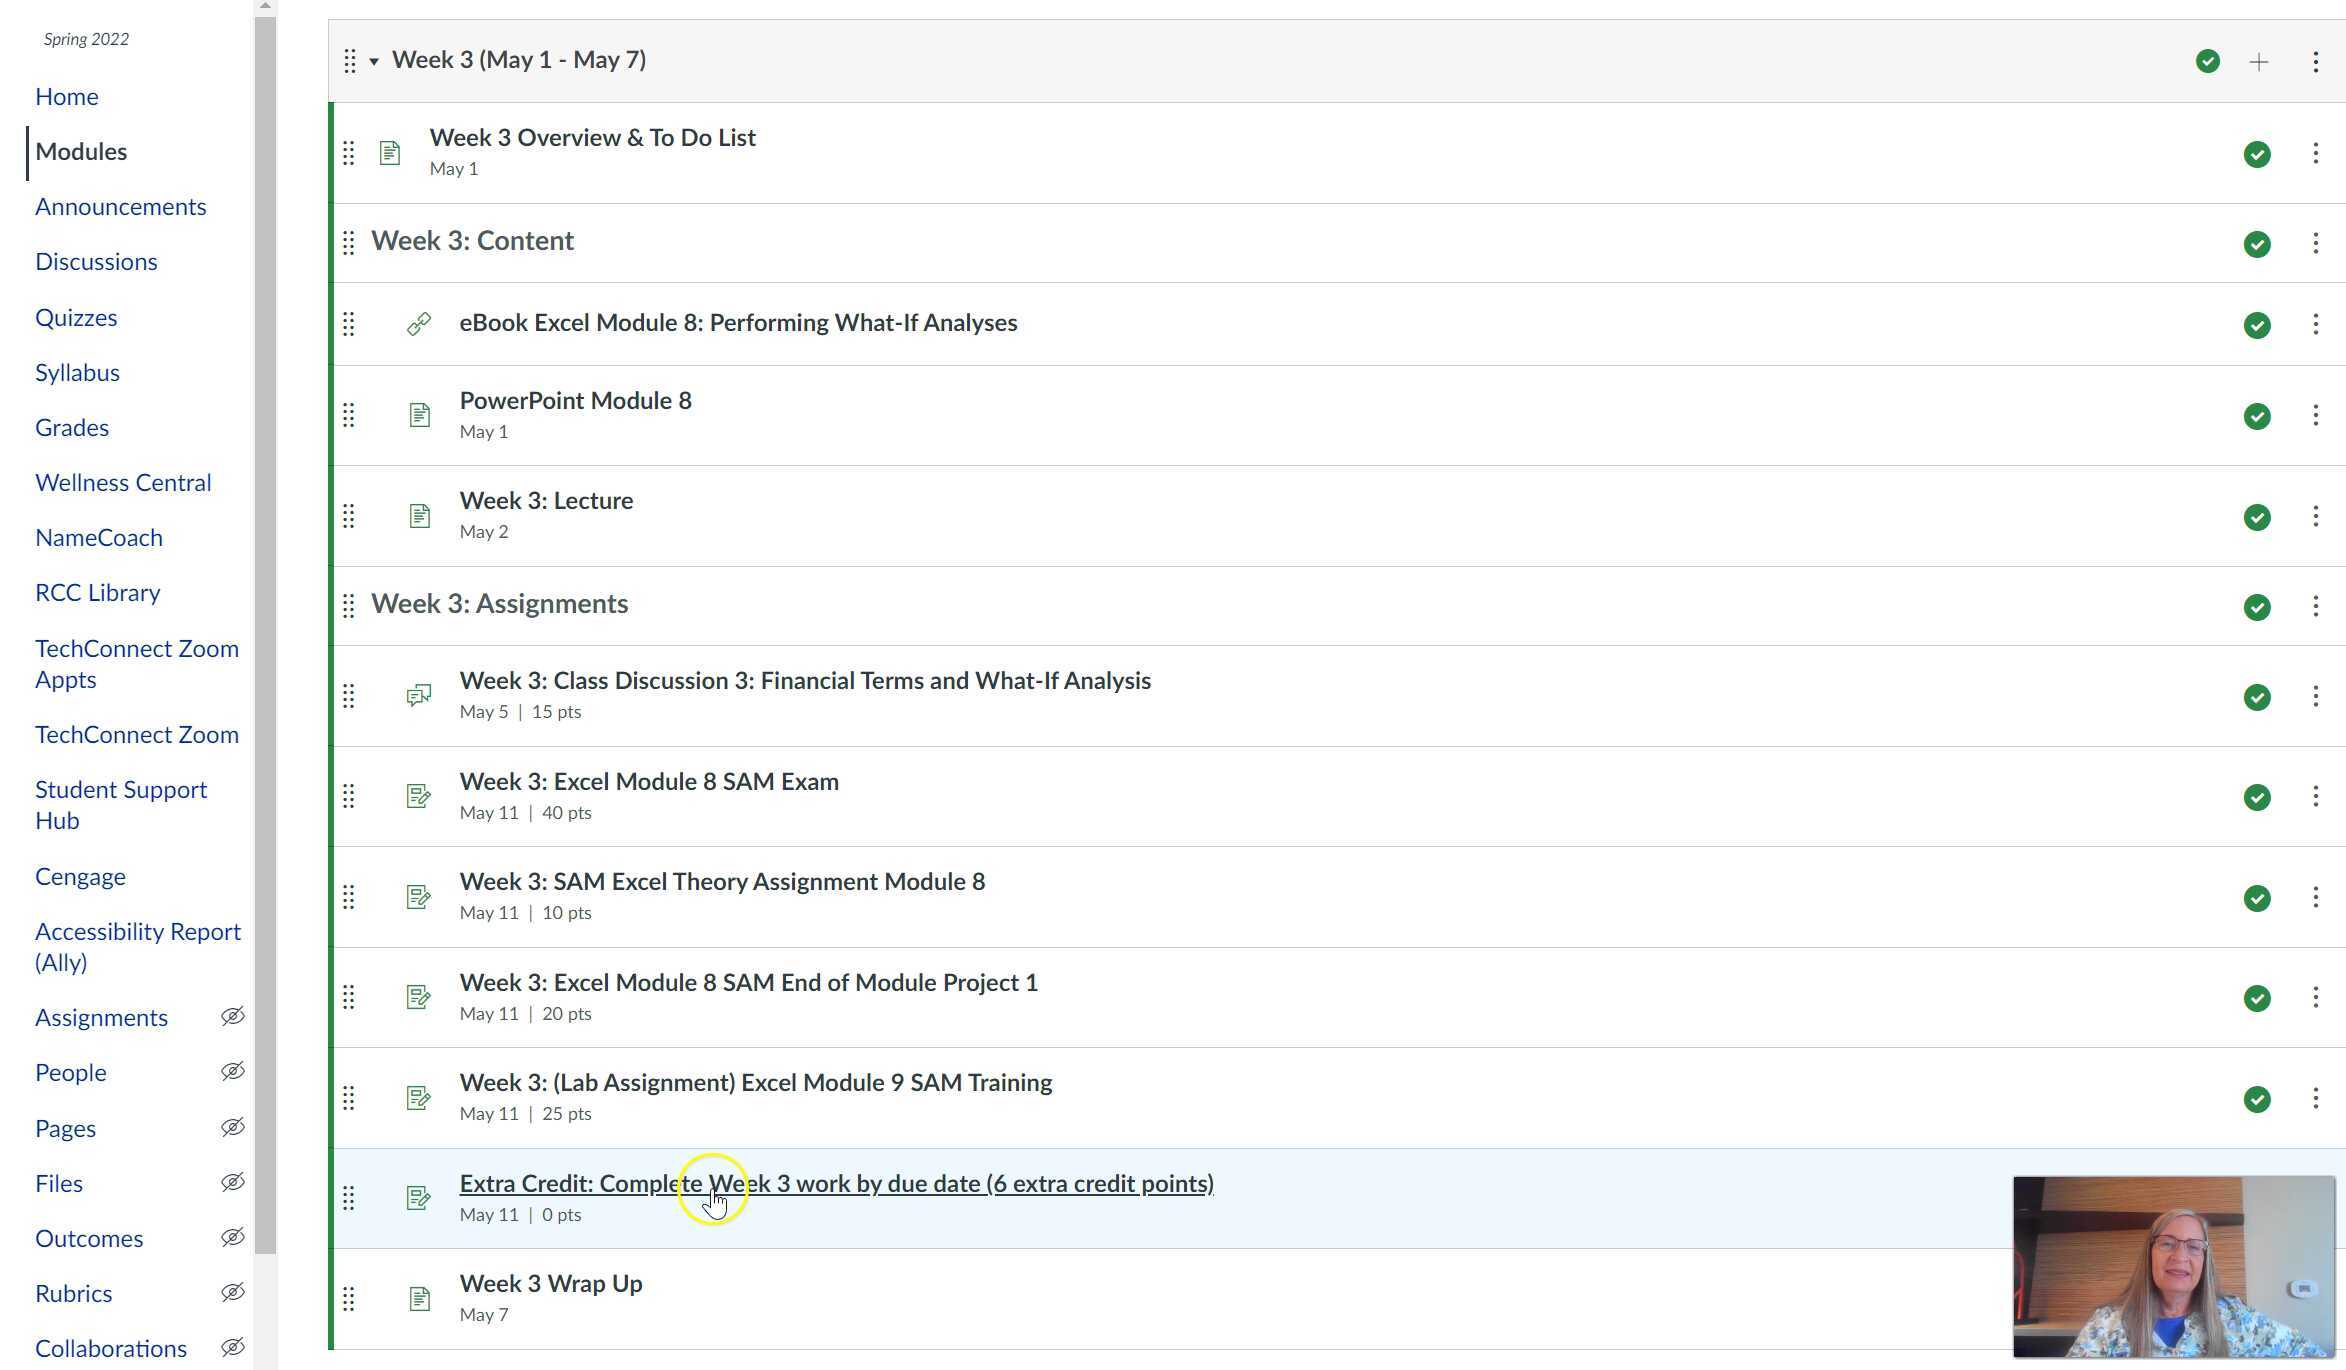Open the options dropdown for Week 3: Assignments
Image resolution: width=2346 pixels, height=1370 pixels.
[2315, 606]
